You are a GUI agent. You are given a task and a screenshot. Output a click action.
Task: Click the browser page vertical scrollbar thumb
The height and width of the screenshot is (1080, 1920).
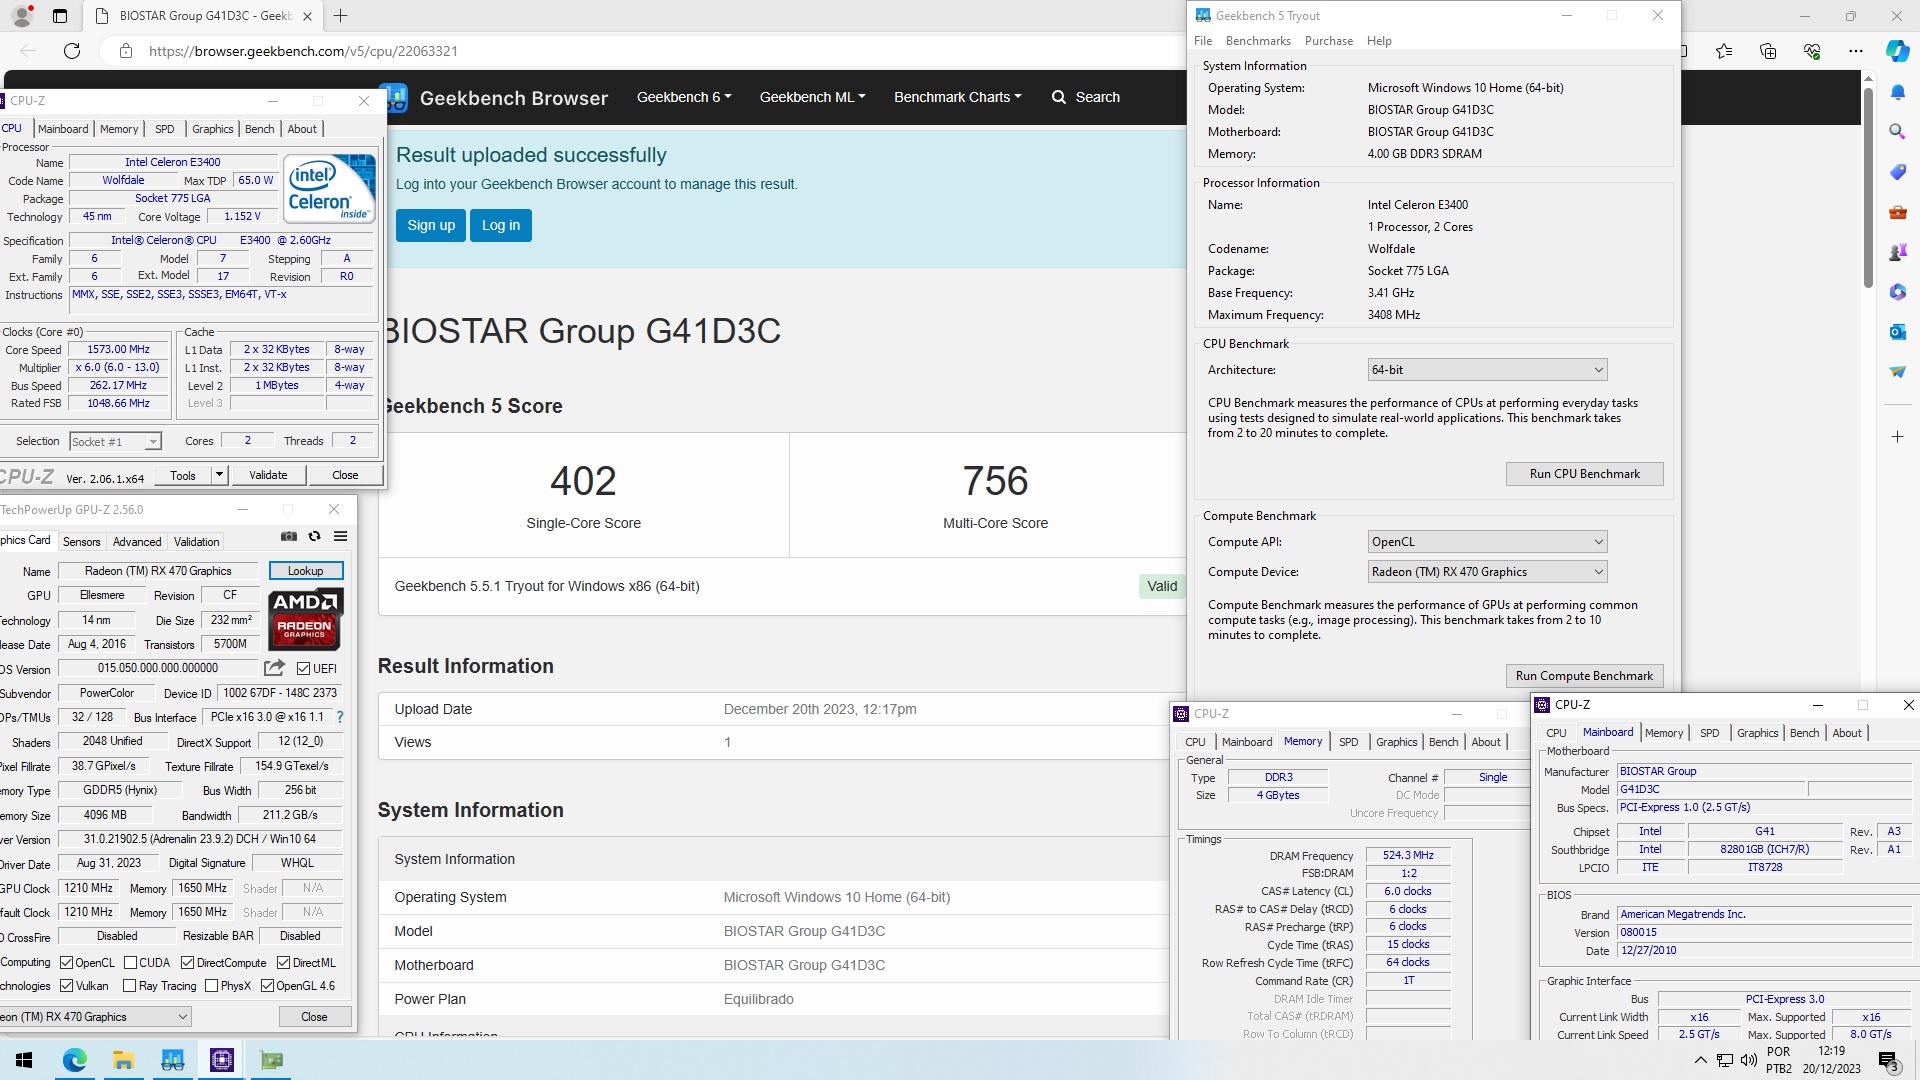1867,188
